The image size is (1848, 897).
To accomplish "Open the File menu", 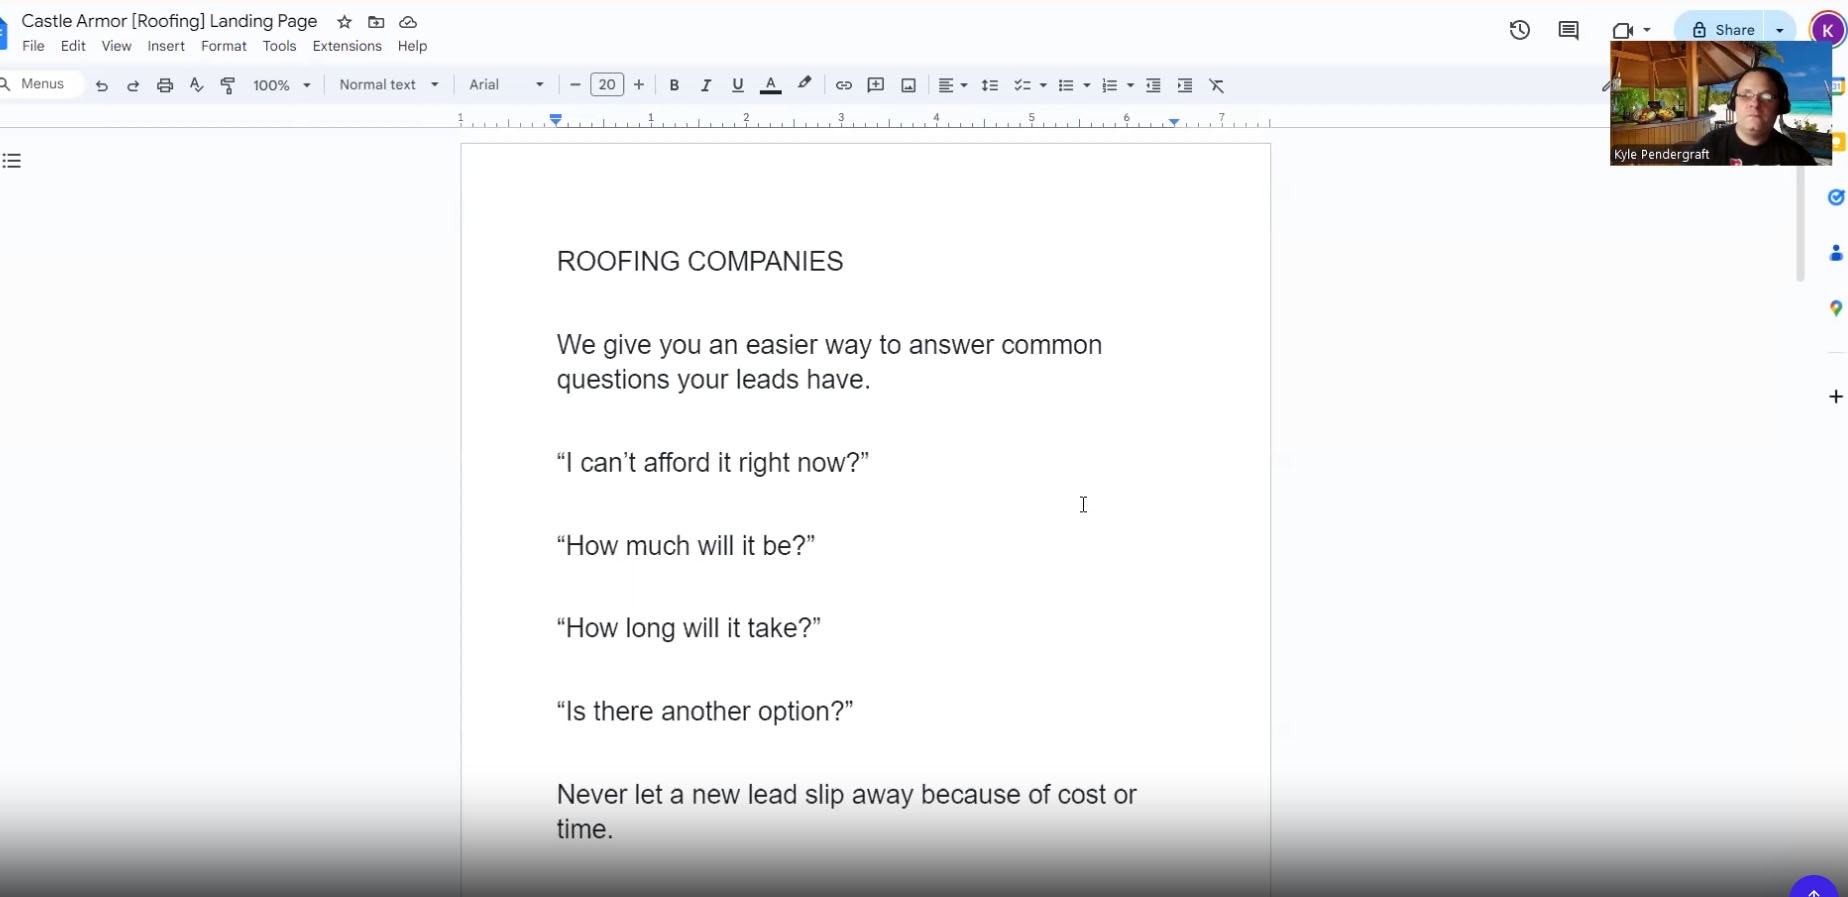I will tap(33, 46).
